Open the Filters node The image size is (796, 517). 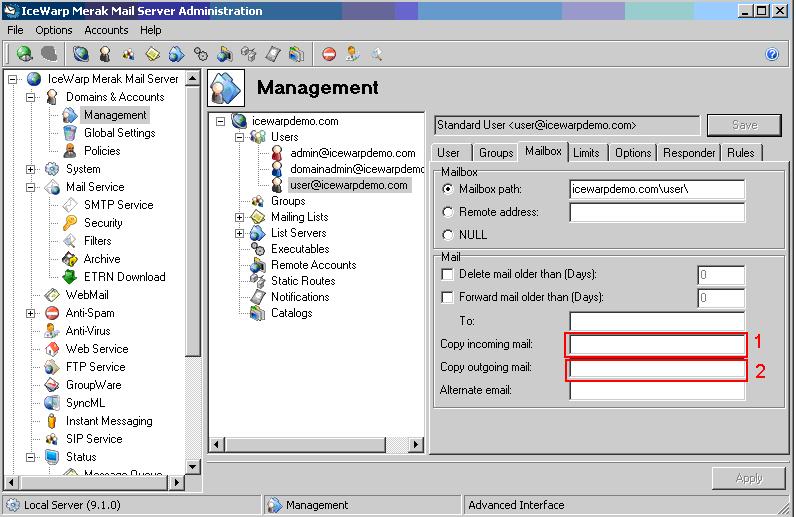[x=97, y=241]
